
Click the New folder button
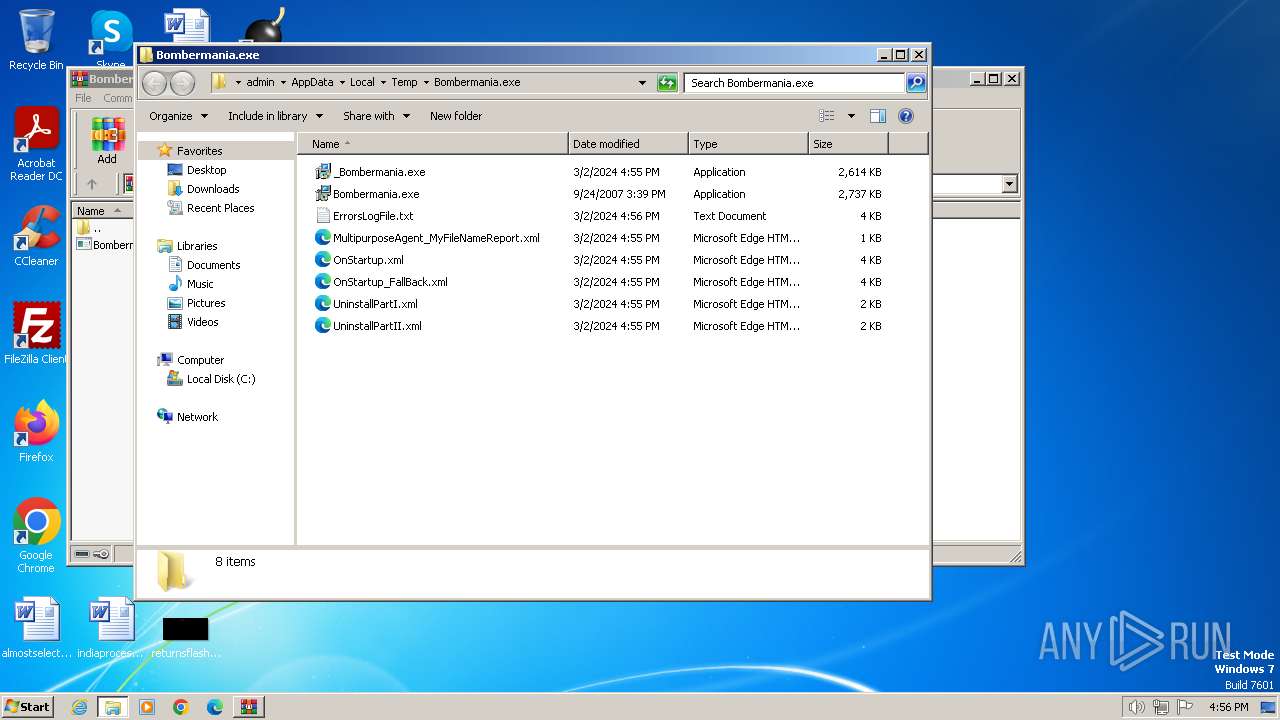[456, 116]
